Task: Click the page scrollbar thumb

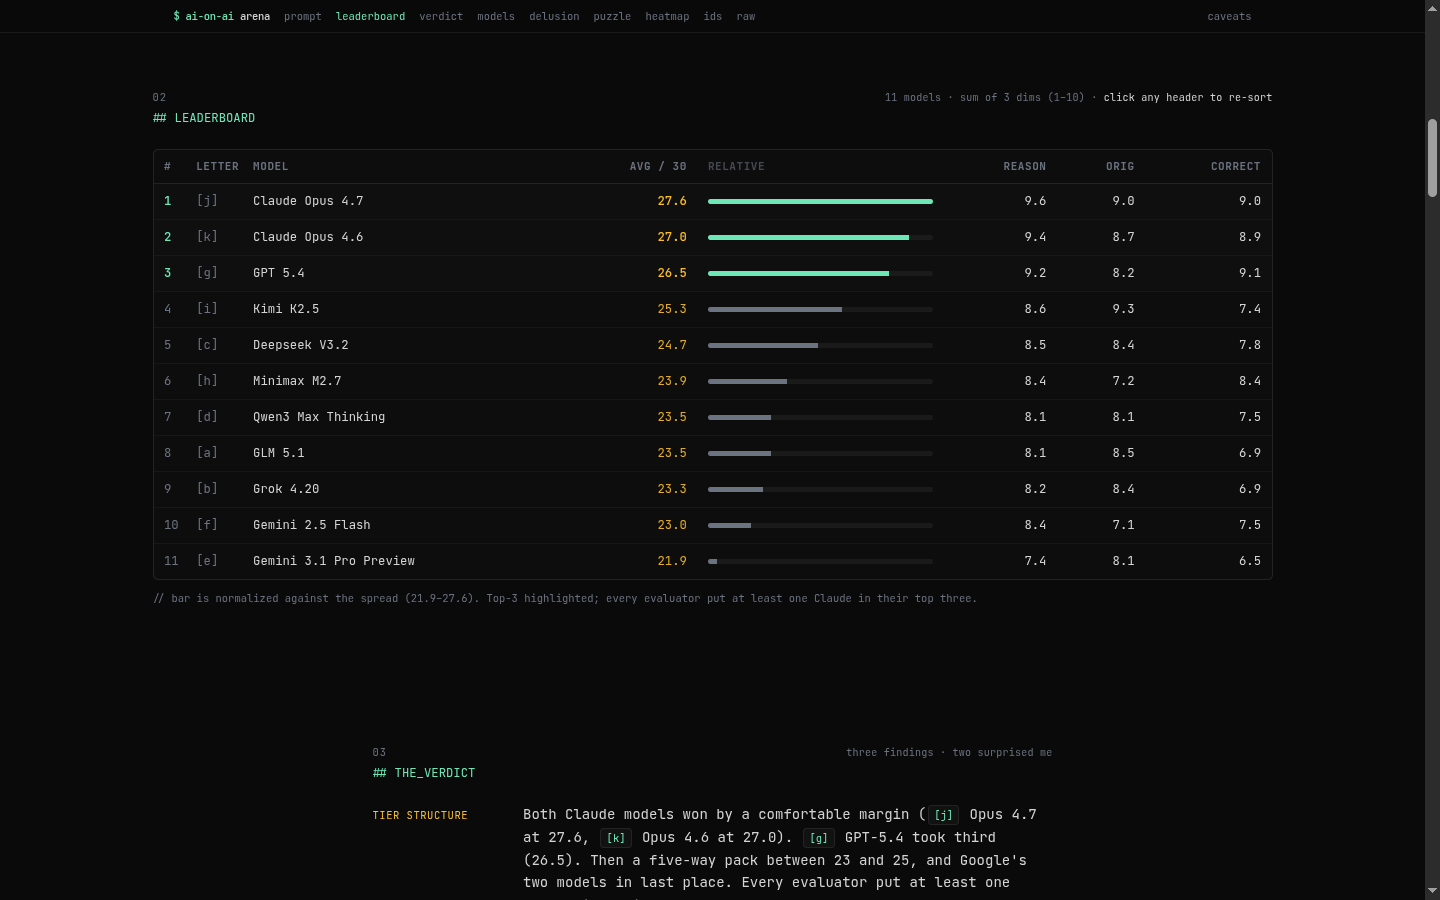Action: pyautogui.click(x=1432, y=157)
